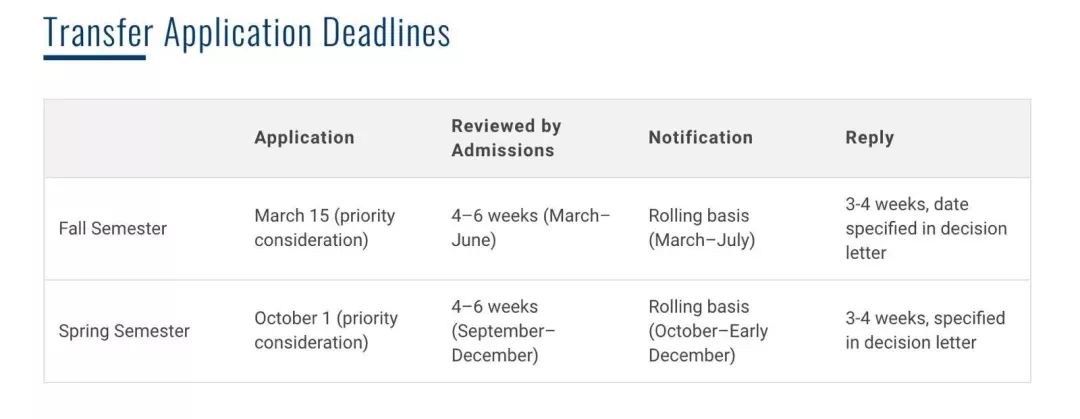The image size is (1080, 419).
Task: Click the October 1 priority consideration cell
Action: pos(326,331)
